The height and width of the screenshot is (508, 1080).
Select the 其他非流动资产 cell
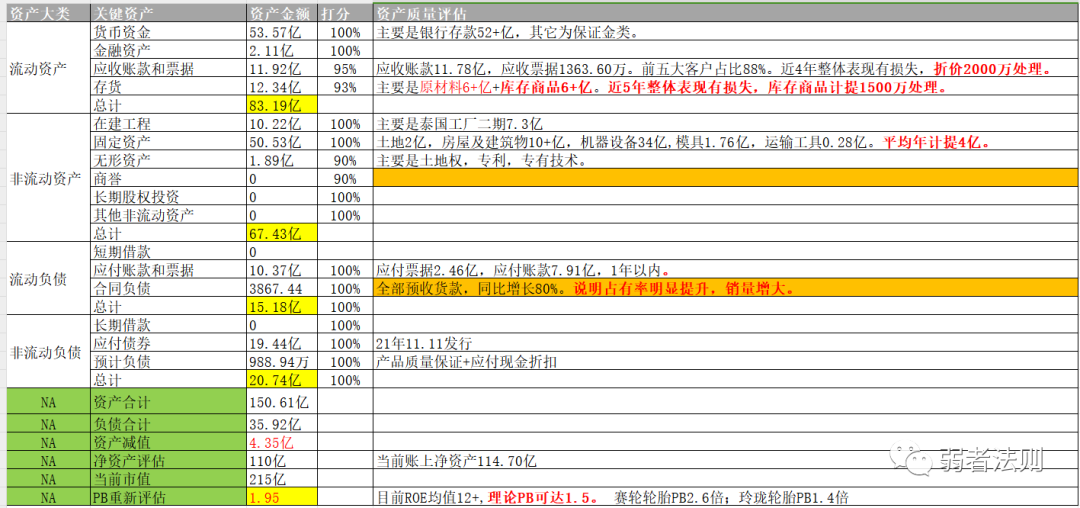pos(169,215)
